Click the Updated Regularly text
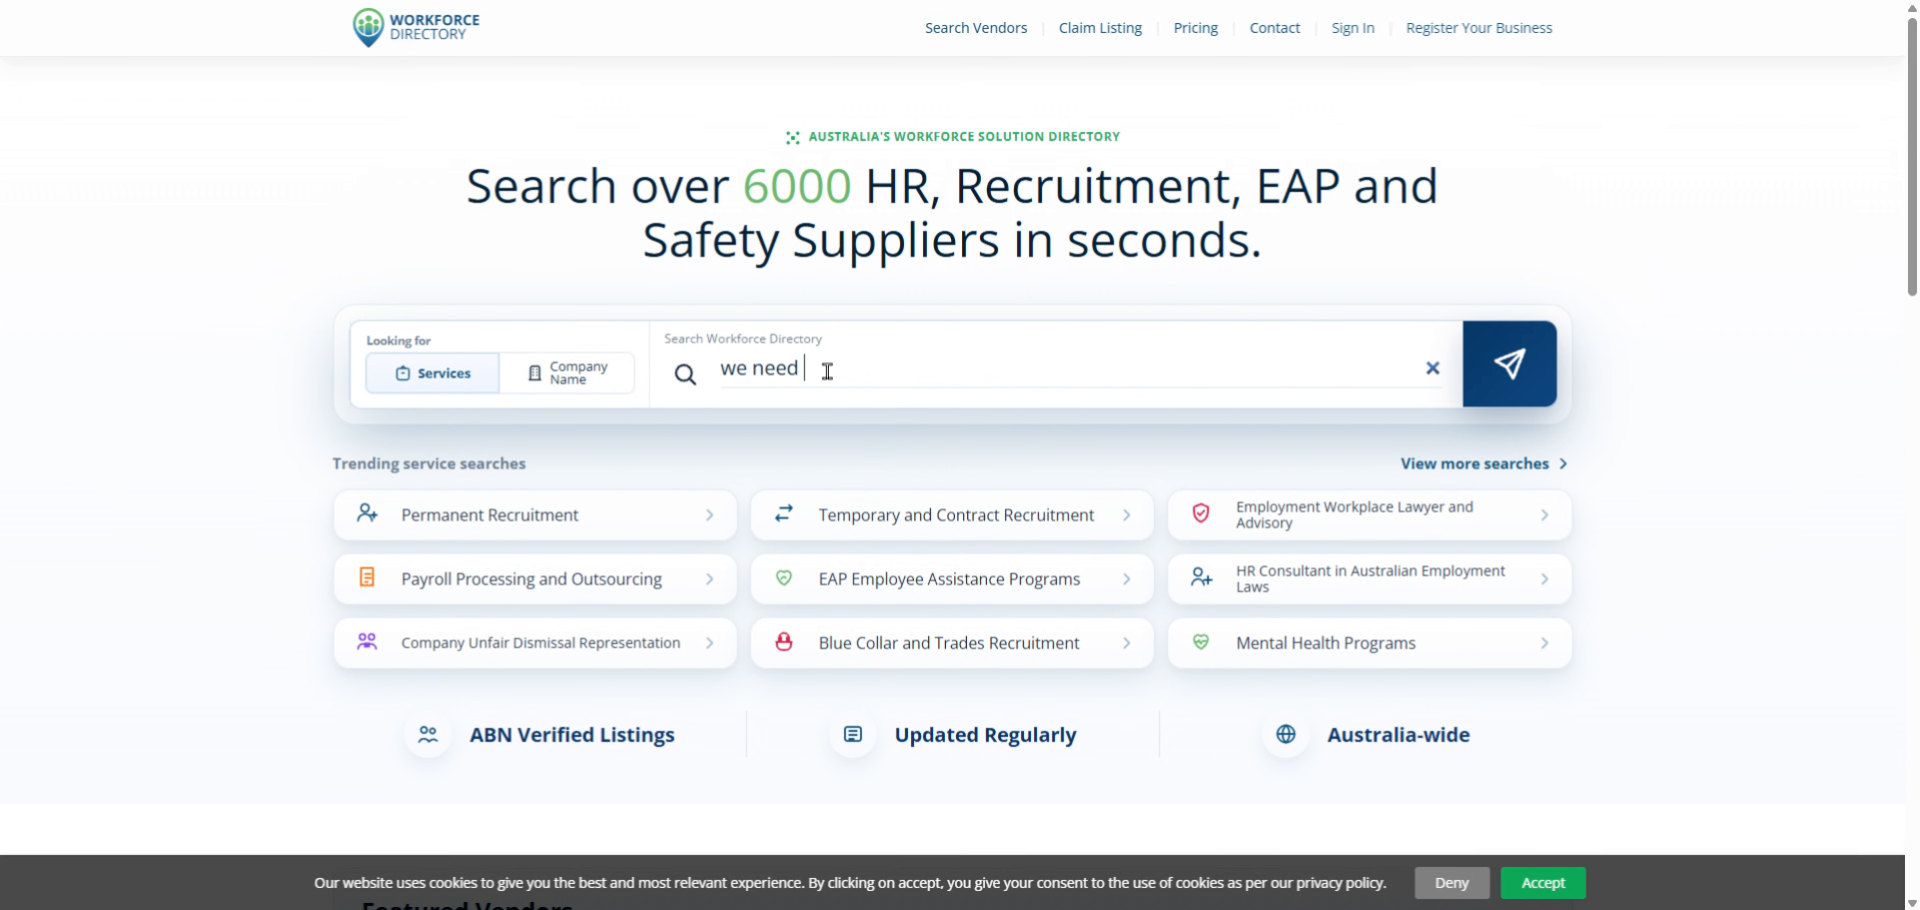 point(985,735)
